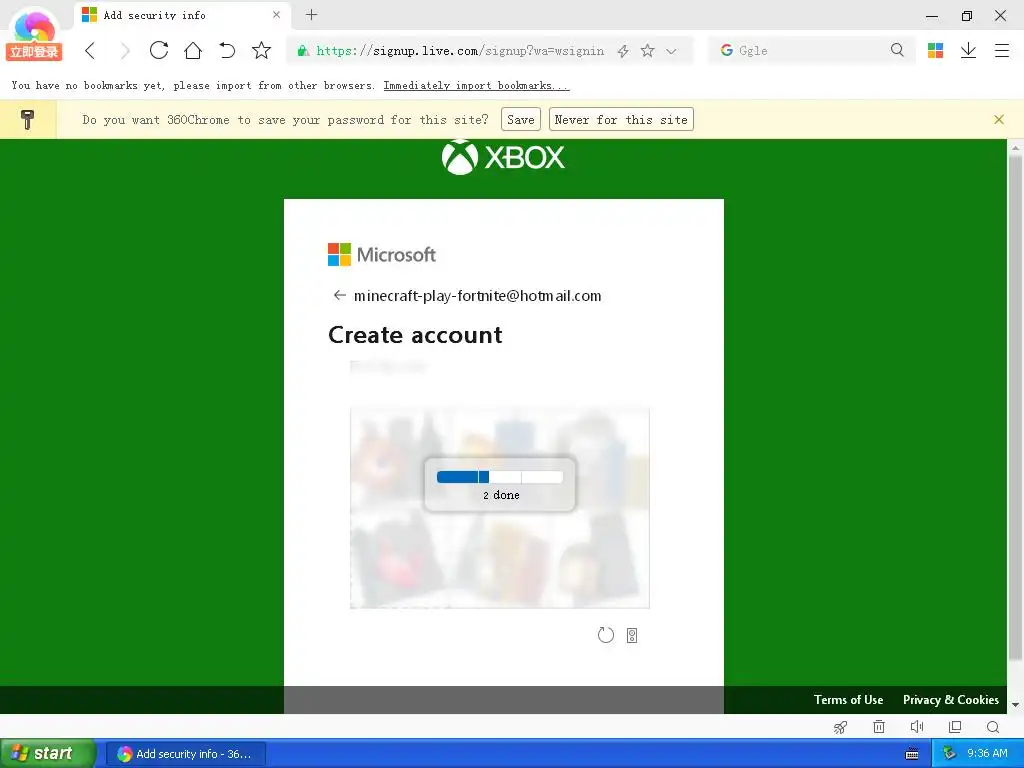Go back using arrow beside email address
1024x768 pixels.
pos(340,295)
